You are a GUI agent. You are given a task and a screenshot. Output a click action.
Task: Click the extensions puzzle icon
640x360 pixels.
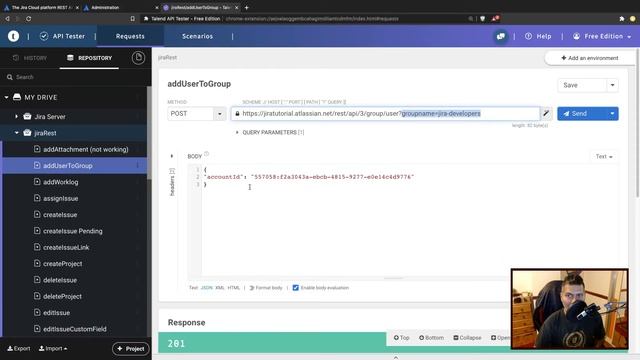pyautogui.click(x=621, y=19)
